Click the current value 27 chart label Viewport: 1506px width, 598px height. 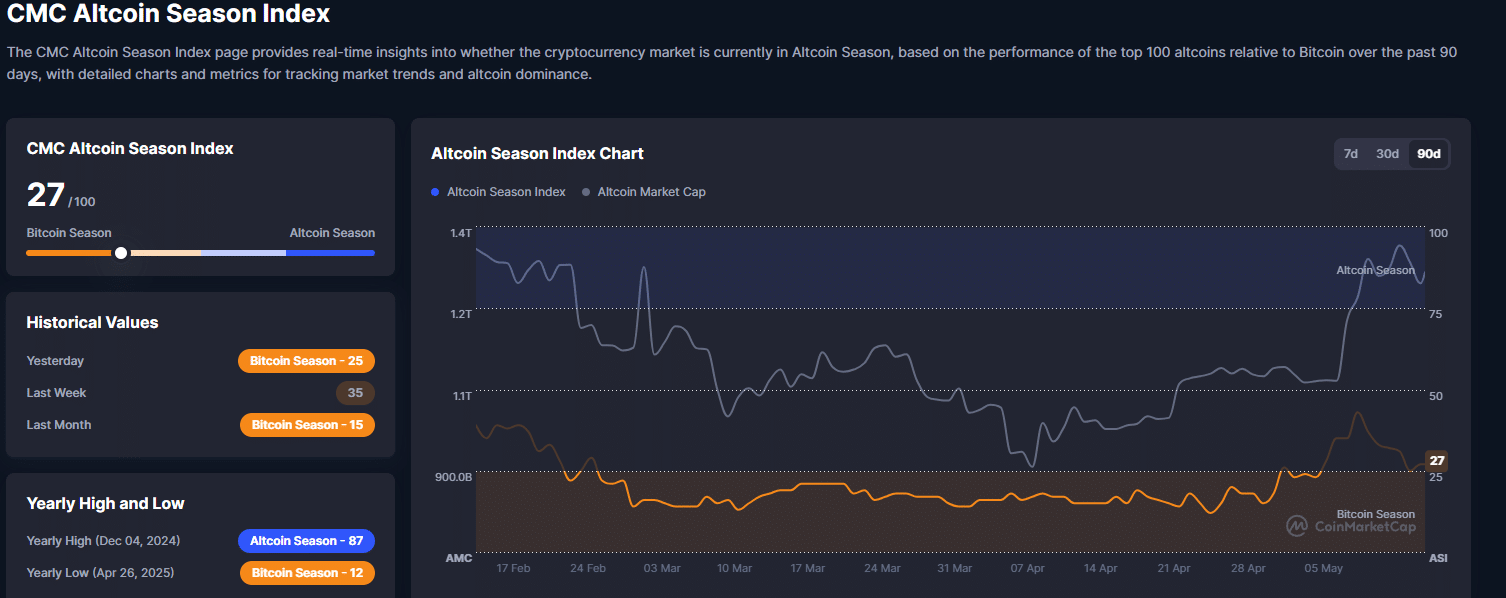point(1436,461)
